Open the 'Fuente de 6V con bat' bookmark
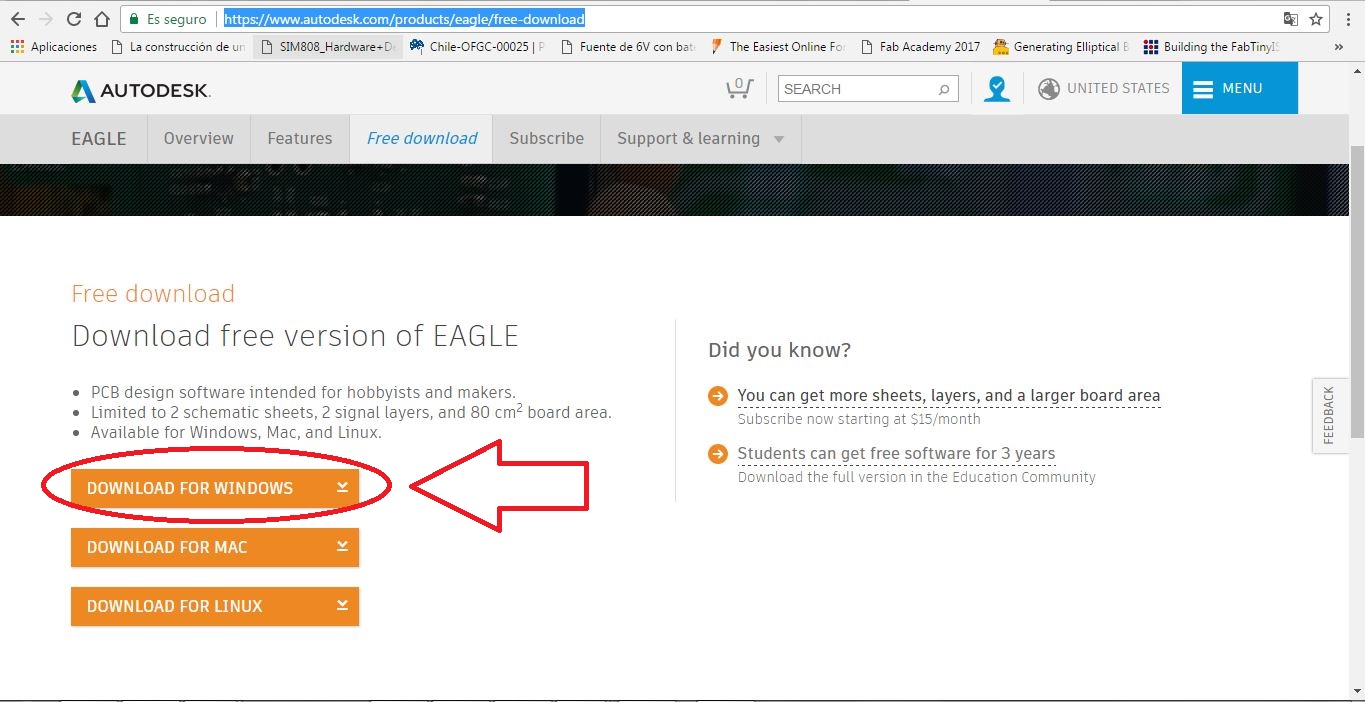This screenshot has height=702, width=1365. (628, 47)
